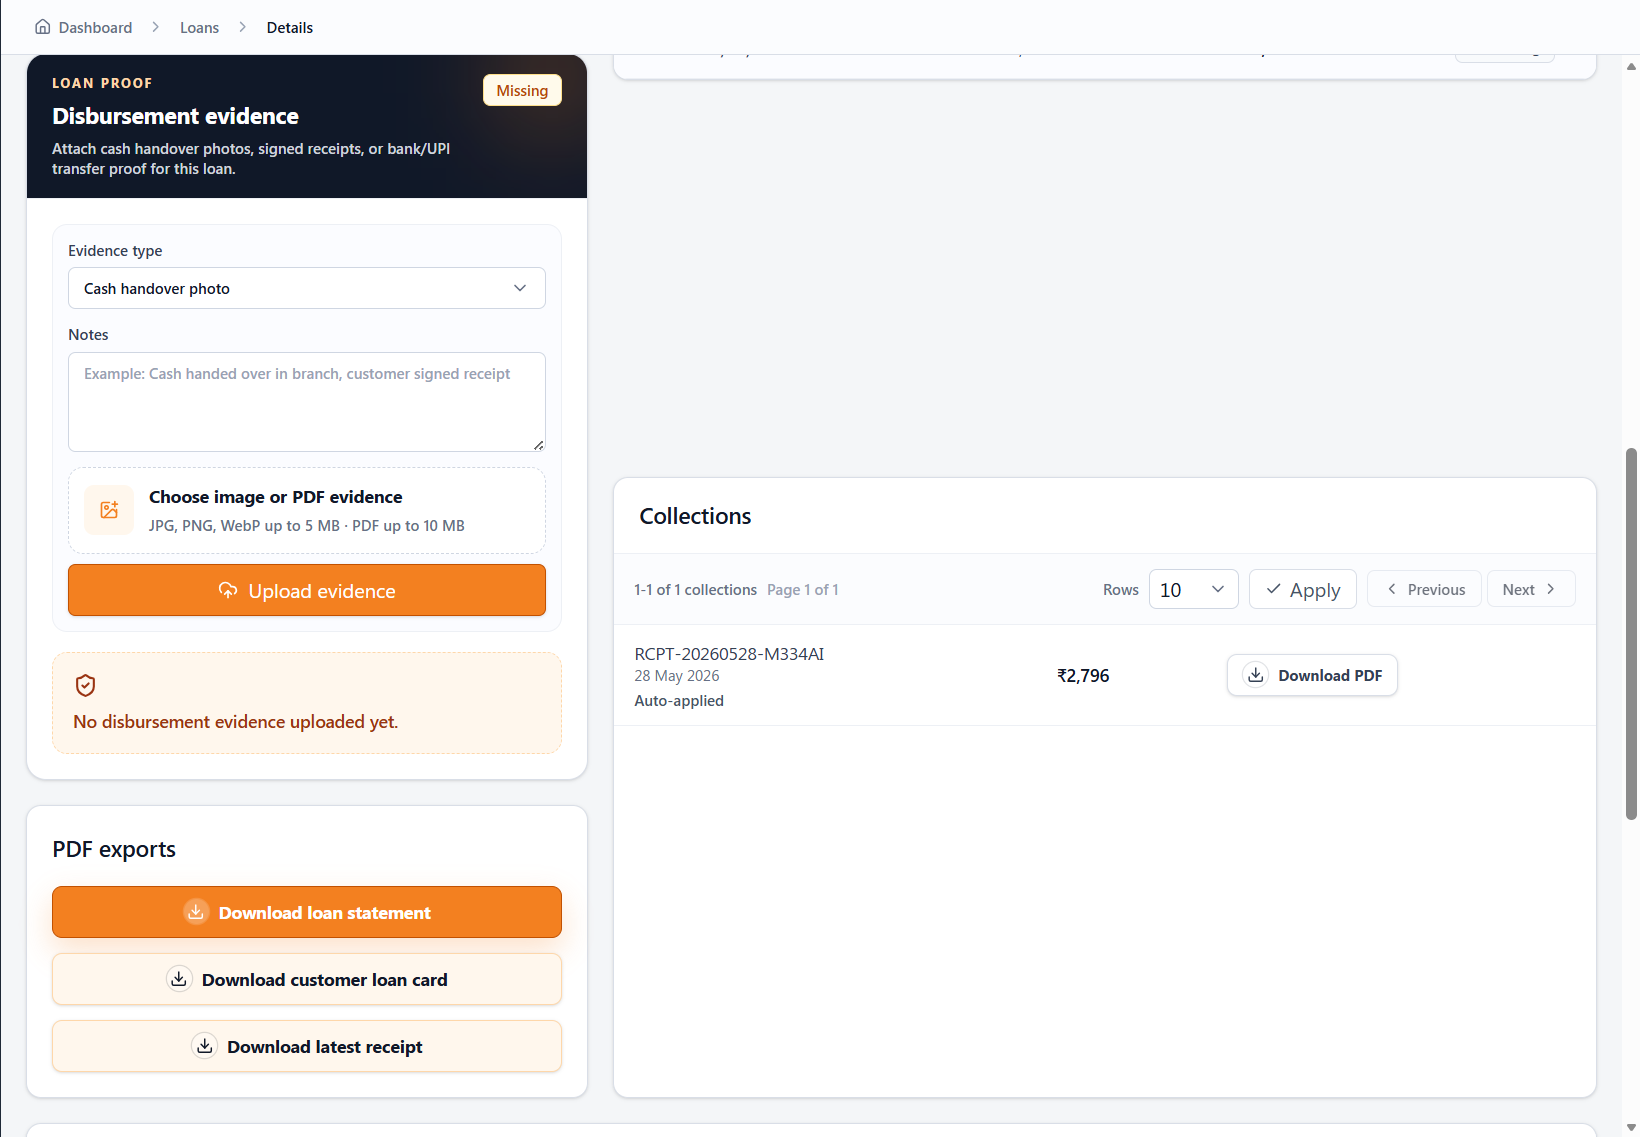Click the scrollbar up arrow
Screen dimensions: 1640x1137
1631,66
